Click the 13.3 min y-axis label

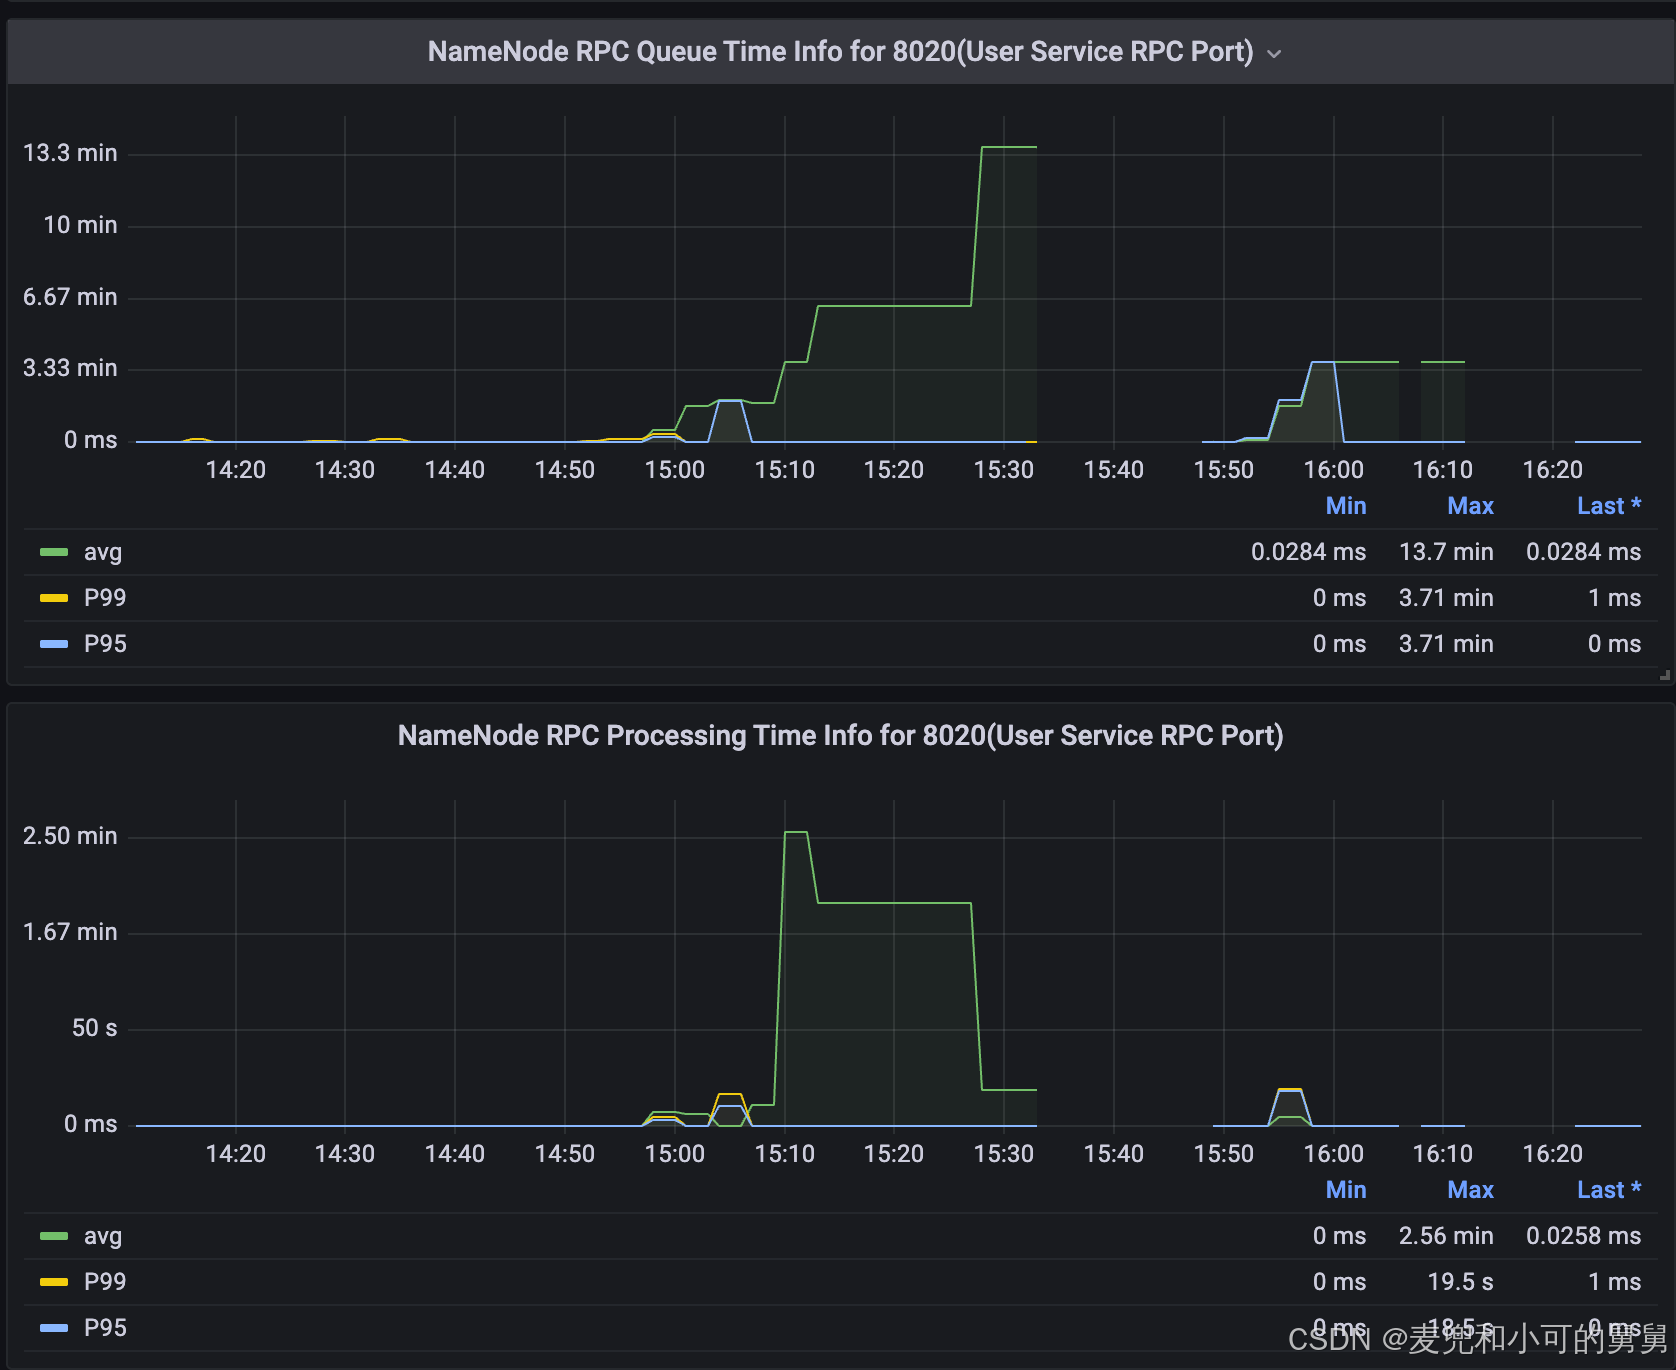pos(70,153)
